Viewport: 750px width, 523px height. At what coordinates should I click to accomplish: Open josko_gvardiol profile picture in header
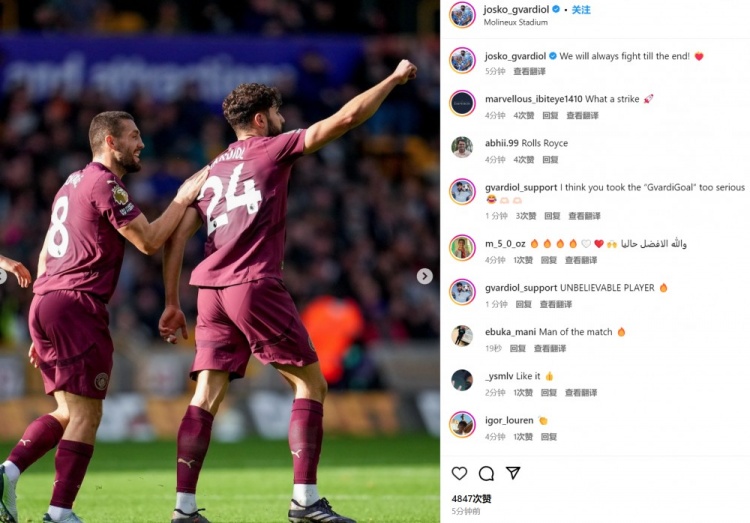click(x=462, y=15)
